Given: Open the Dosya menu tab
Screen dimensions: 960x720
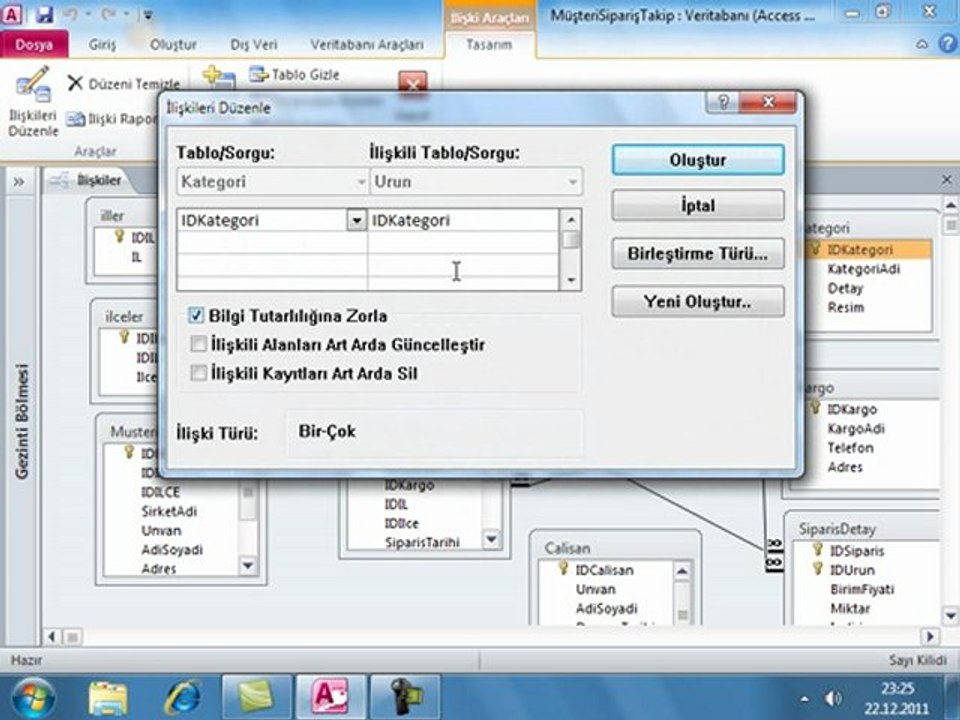Looking at the screenshot, I should click(x=34, y=44).
